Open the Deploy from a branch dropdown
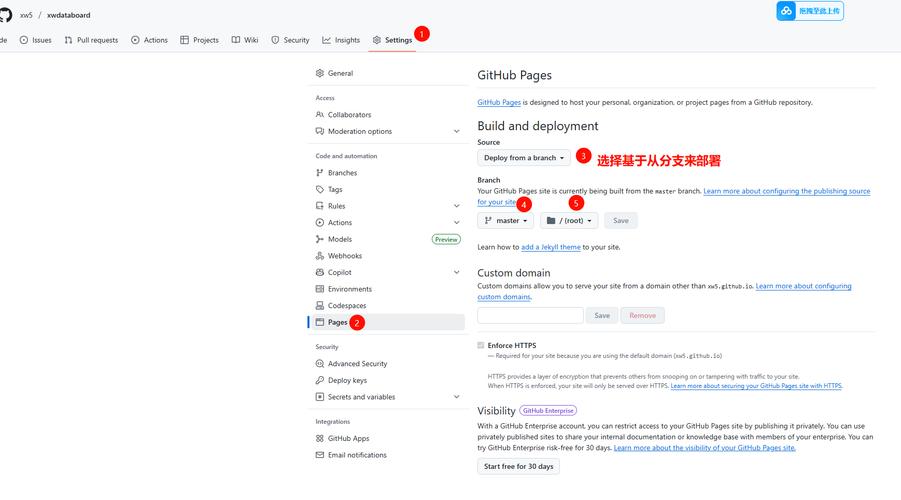The image size is (901, 500). point(524,158)
